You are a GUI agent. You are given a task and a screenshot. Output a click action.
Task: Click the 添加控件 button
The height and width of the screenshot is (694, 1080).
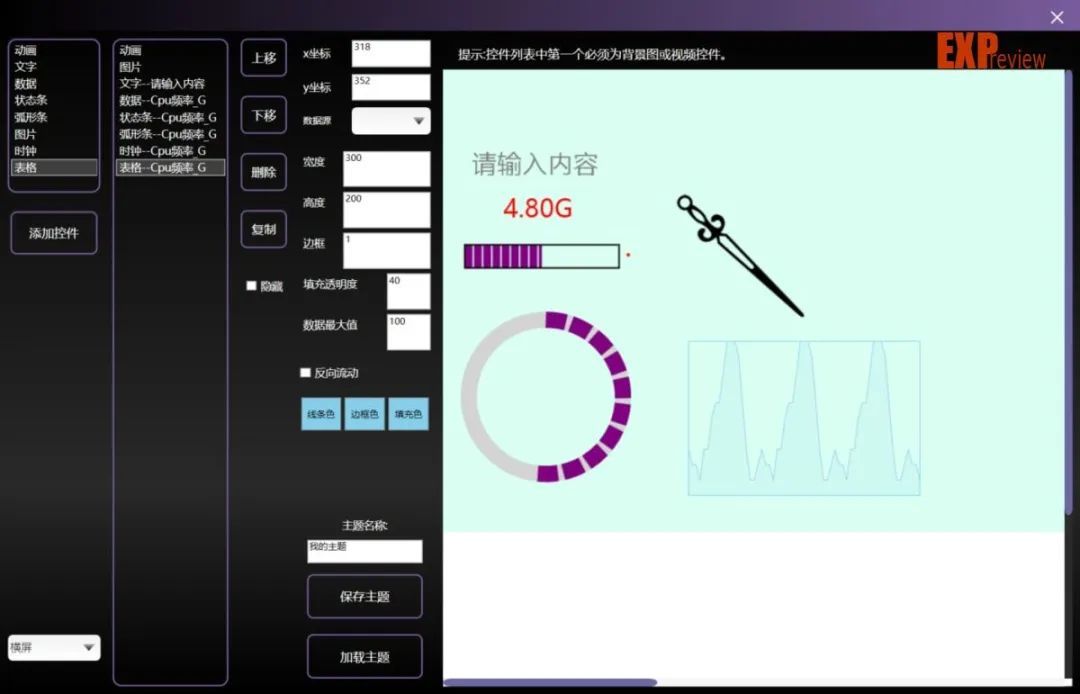tap(54, 233)
